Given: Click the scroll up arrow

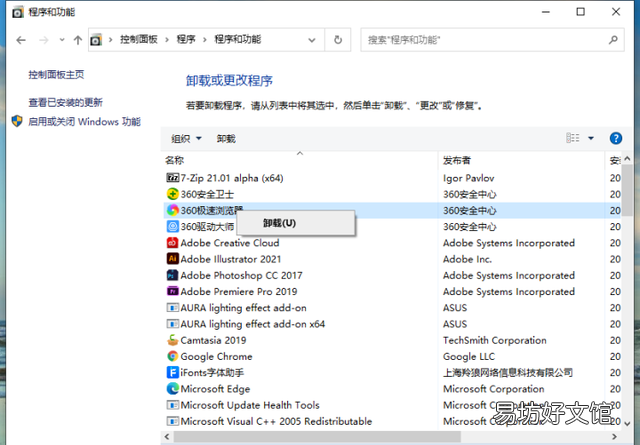Looking at the screenshot, I should (627, 158).
